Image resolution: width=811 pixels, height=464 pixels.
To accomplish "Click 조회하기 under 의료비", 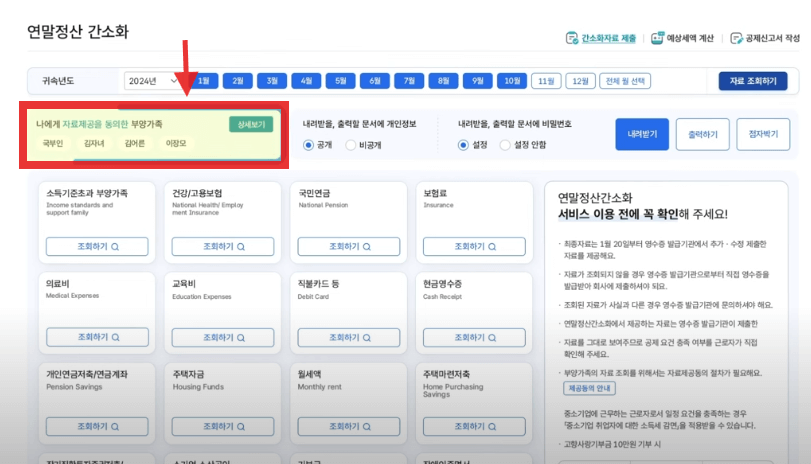I will (97, 337).
